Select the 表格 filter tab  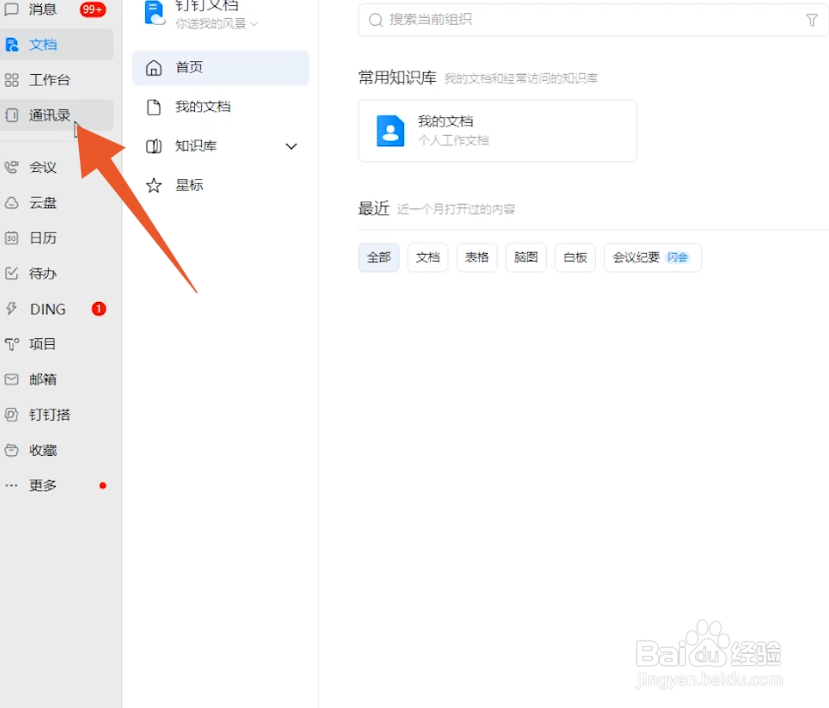[x=477, y=258]
